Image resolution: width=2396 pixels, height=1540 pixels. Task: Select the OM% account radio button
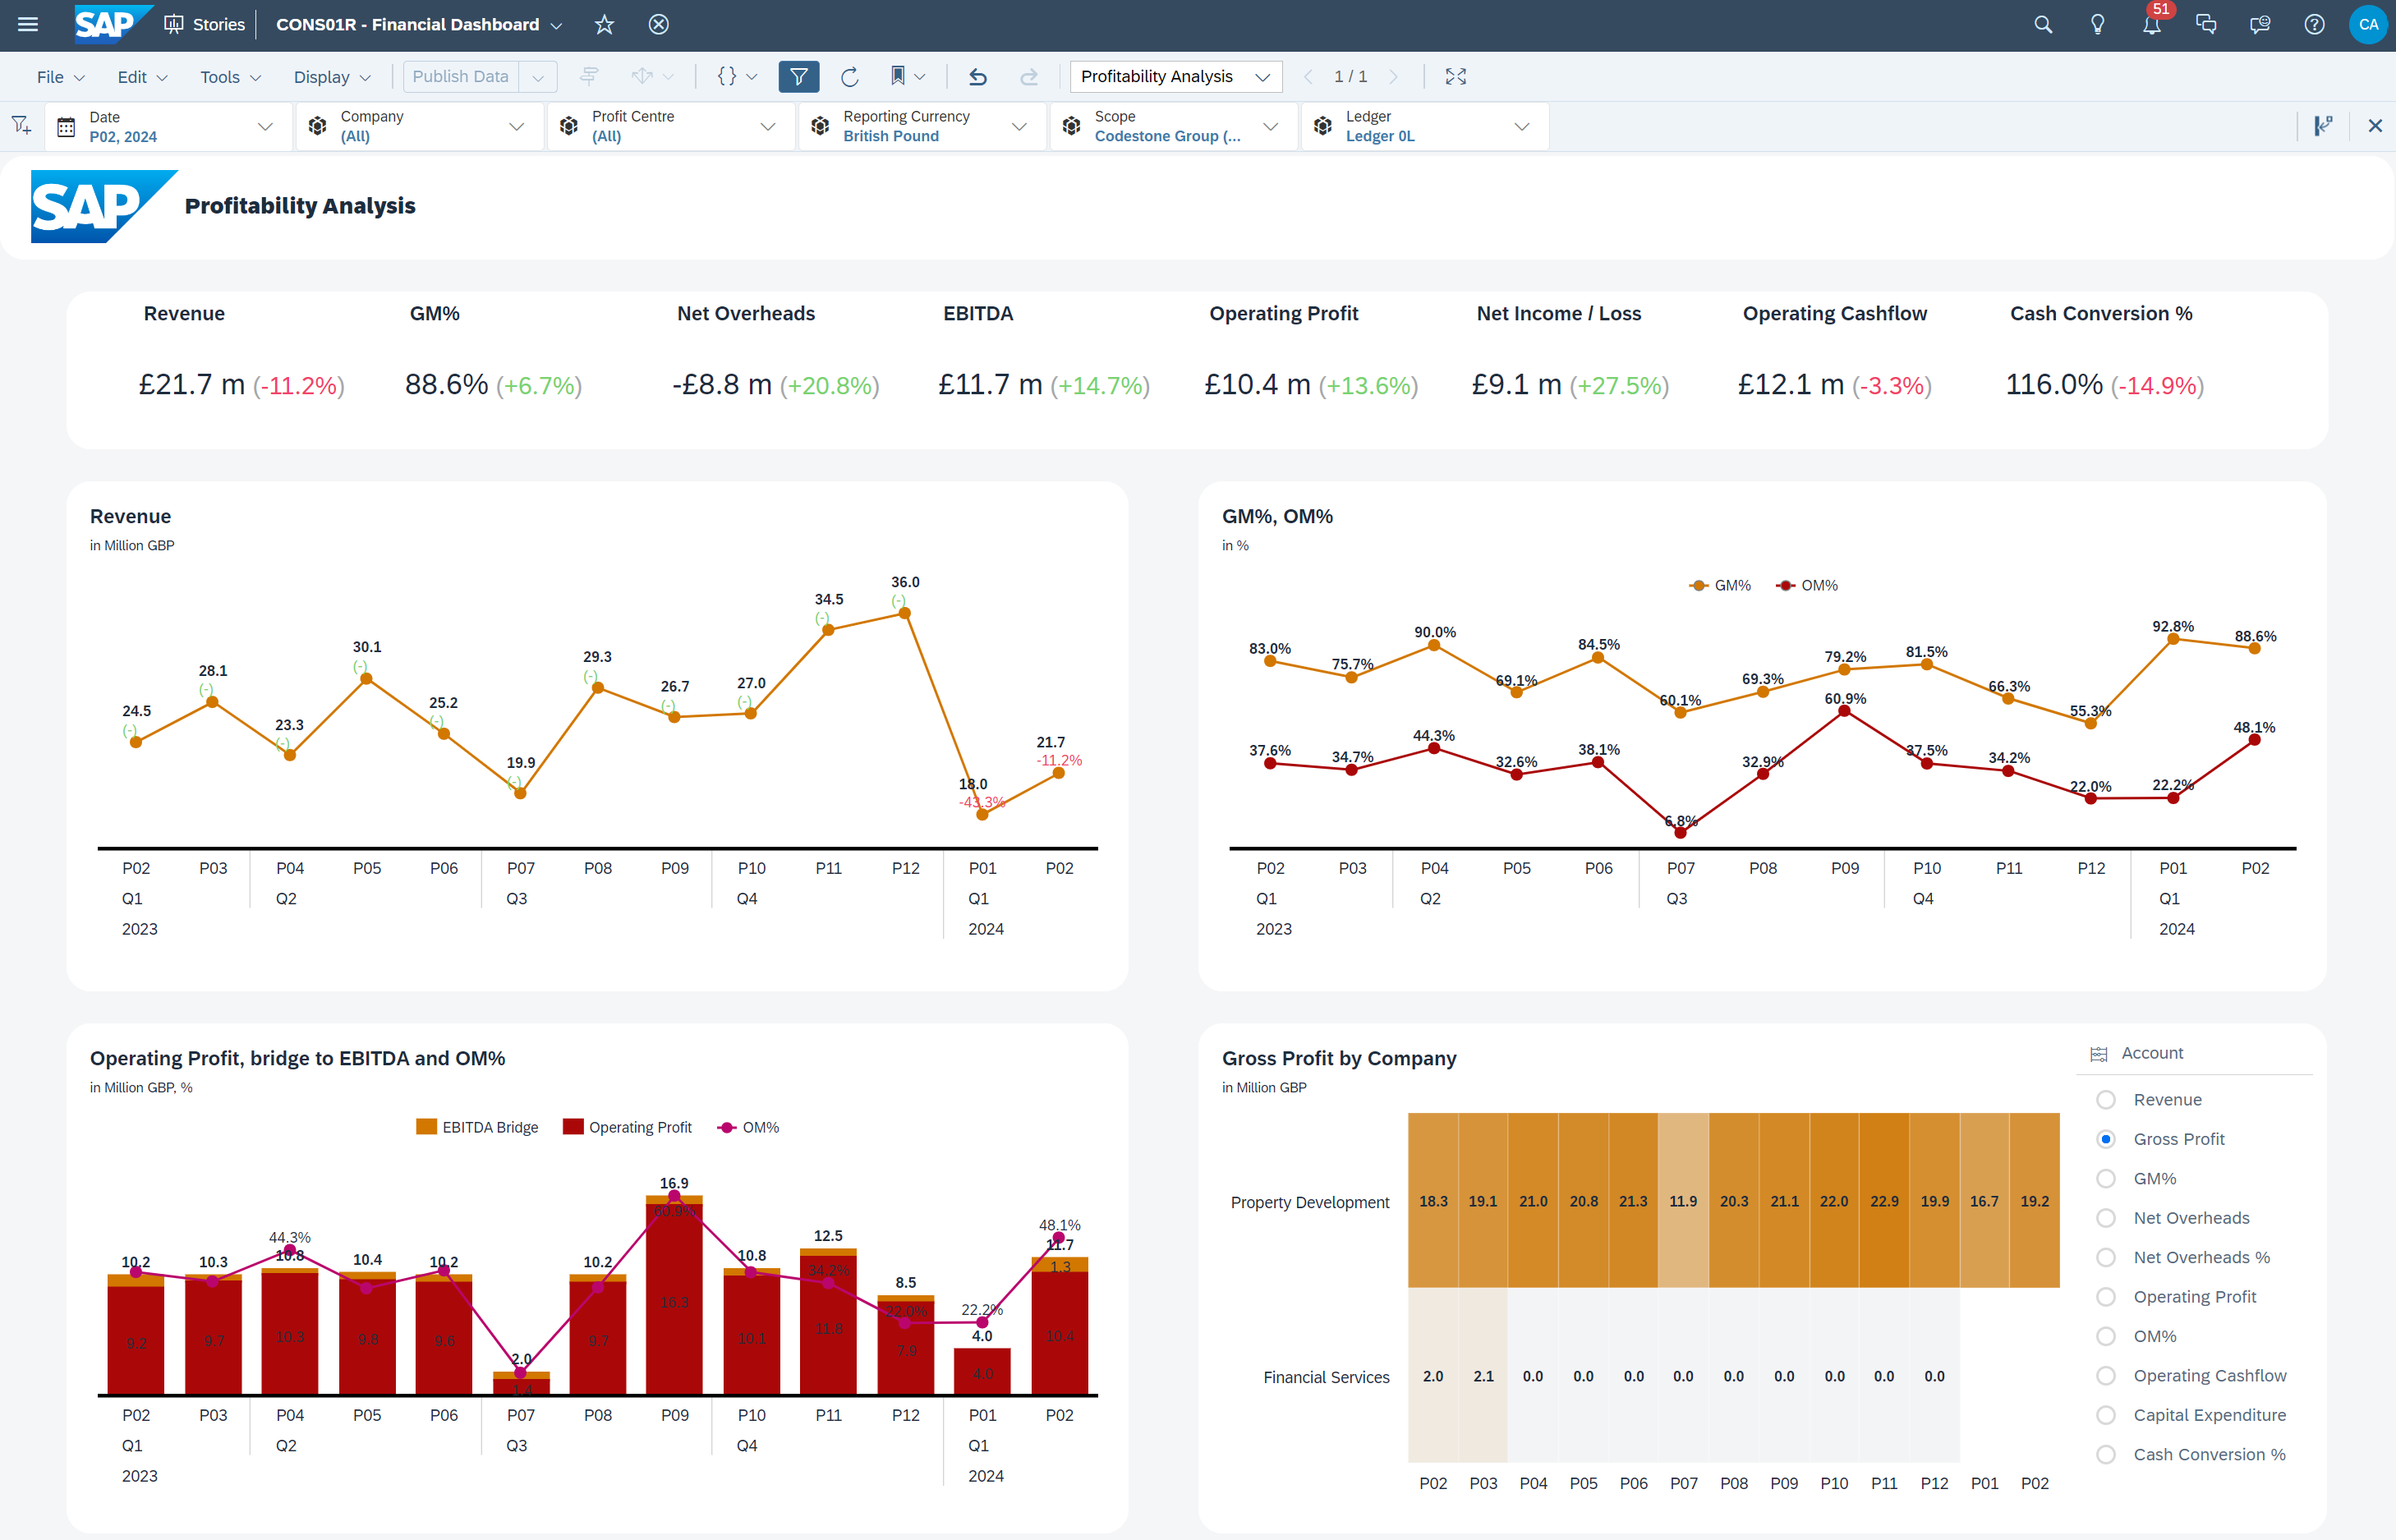point(2106,1337)
